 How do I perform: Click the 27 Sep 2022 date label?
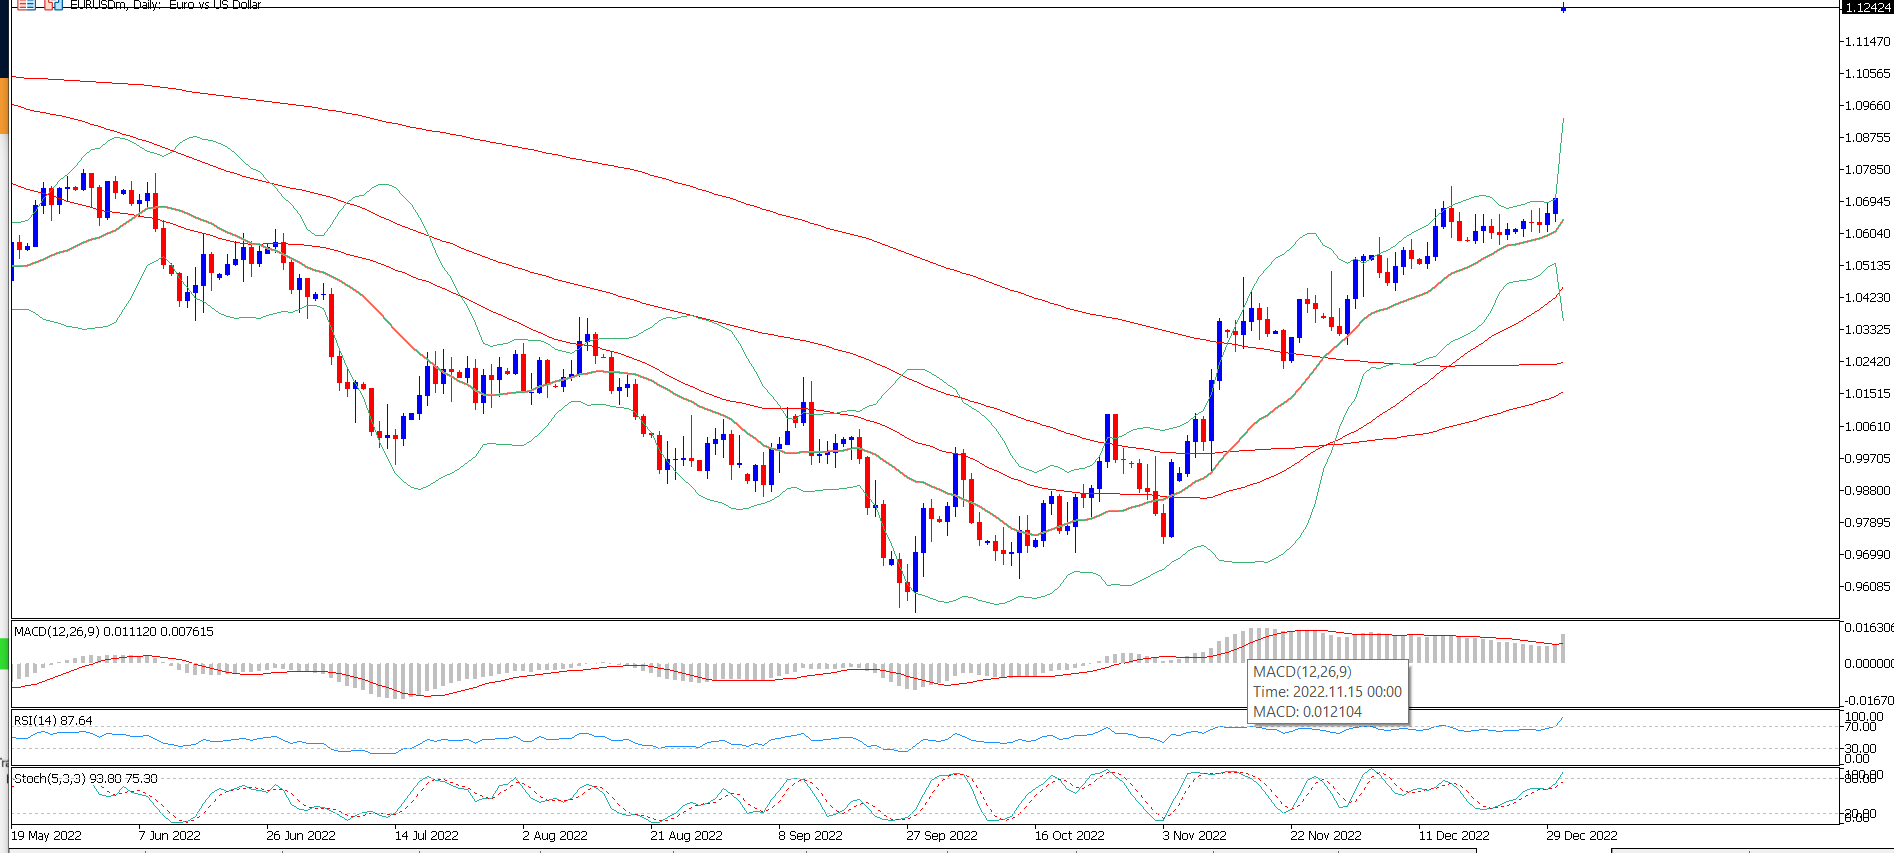(x=942, y=836)
